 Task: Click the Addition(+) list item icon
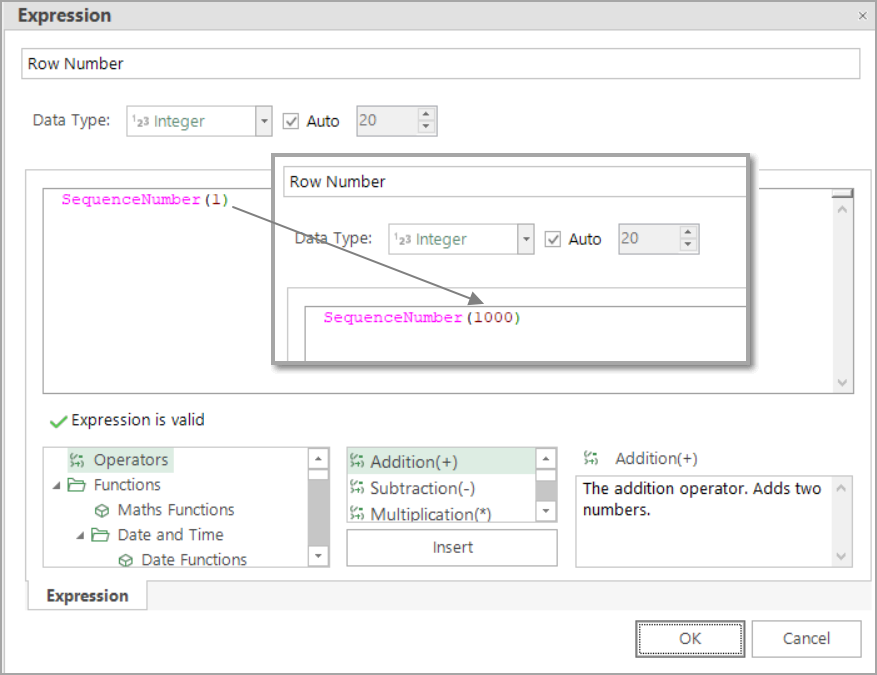357,461
